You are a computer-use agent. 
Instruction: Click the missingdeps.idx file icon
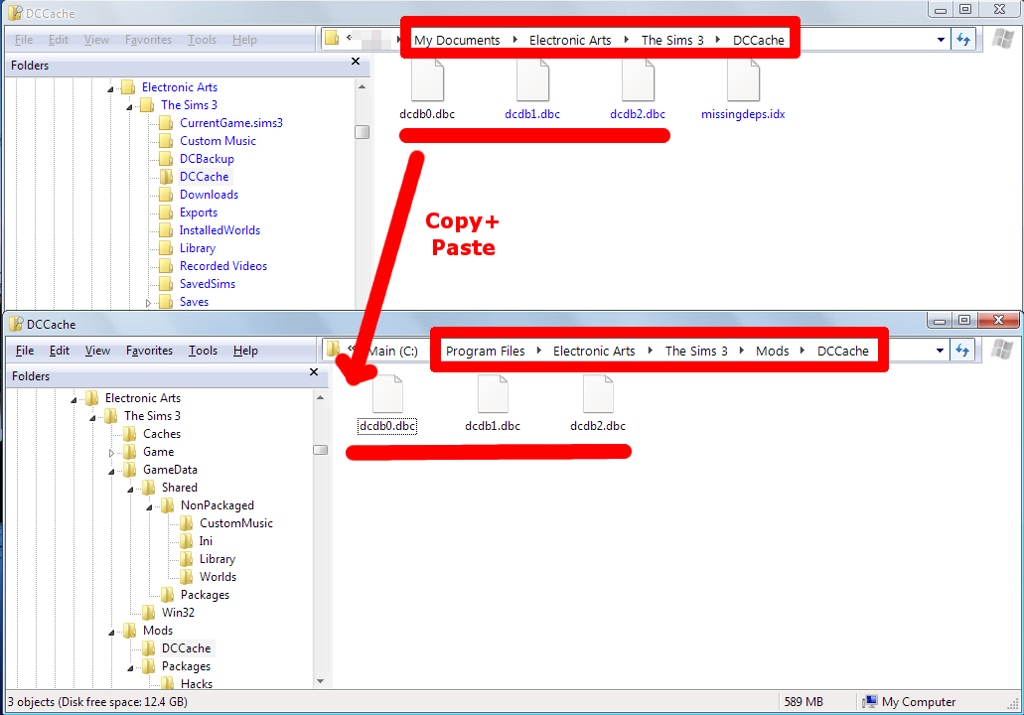[743, 80]
